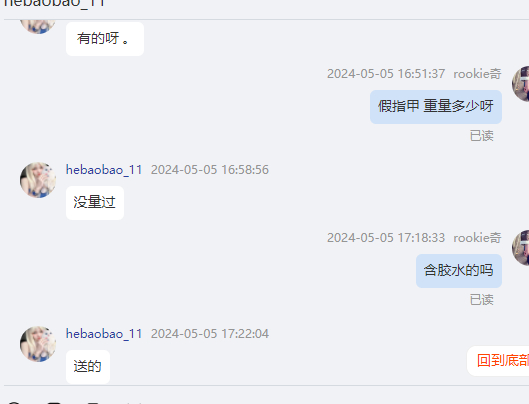Select the 送的 message bubble
Viewport: 529px width, 404px height.
tap(88, 367)
